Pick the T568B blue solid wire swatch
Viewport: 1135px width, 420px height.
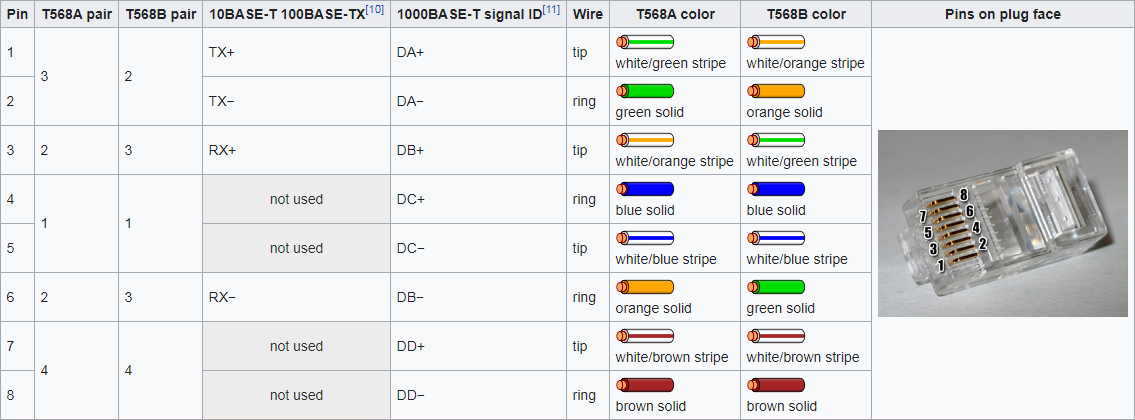(x=776, y=189)
